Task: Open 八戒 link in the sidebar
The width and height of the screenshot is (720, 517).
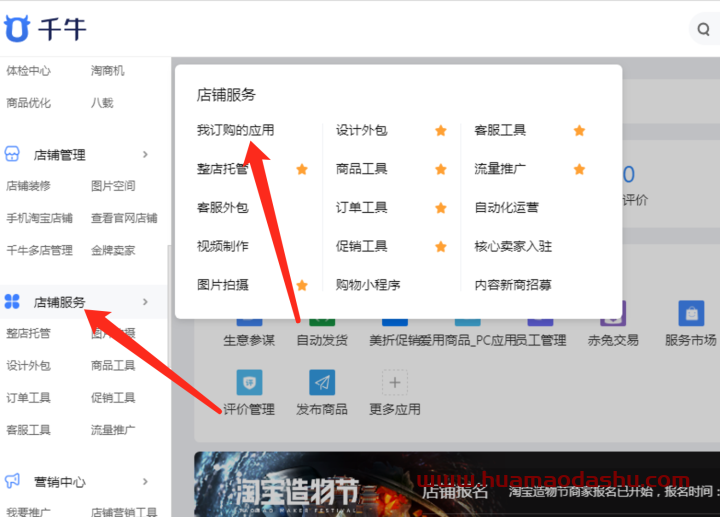Action: click(x=102, y=103)
